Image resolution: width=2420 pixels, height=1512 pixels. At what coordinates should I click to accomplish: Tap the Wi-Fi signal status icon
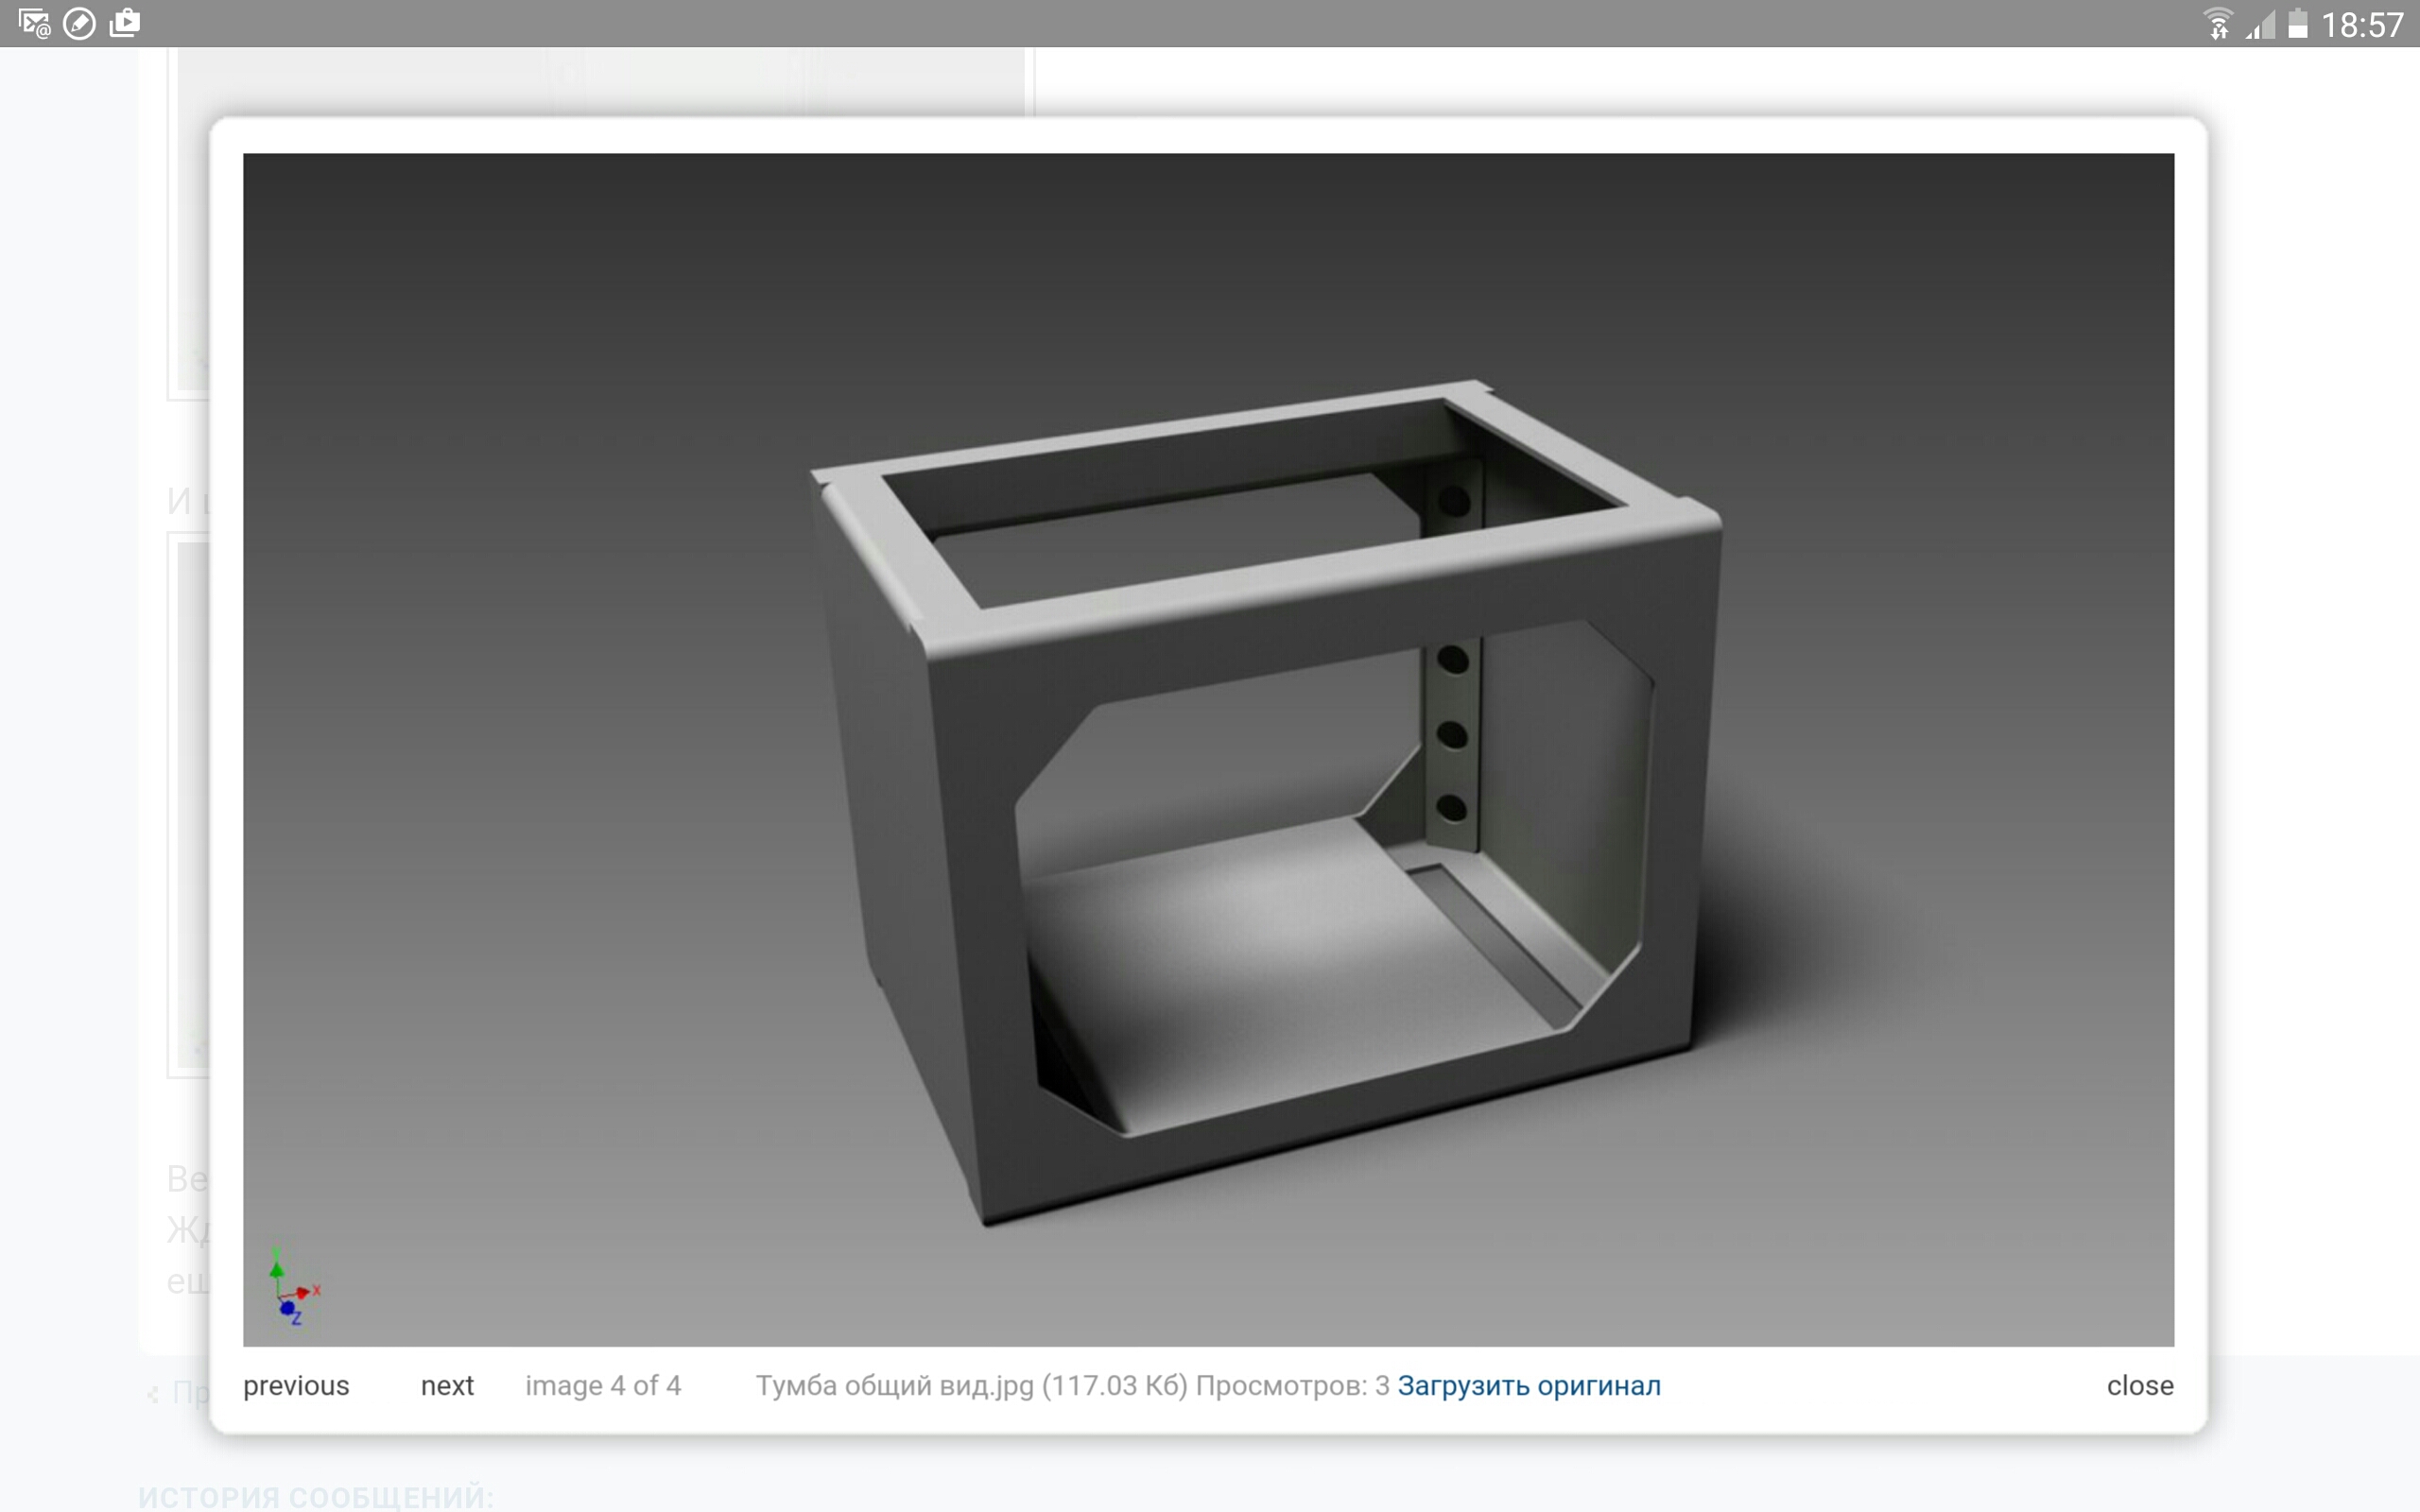point(2217,24)
